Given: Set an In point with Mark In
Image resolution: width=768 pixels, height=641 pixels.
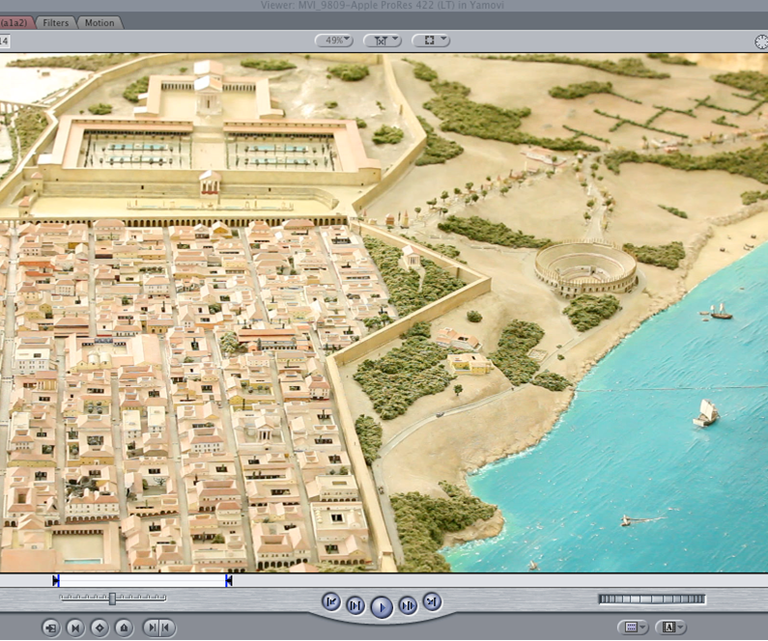Looking at the screenshot, I should pyautogui.click(x=150, y=628).
